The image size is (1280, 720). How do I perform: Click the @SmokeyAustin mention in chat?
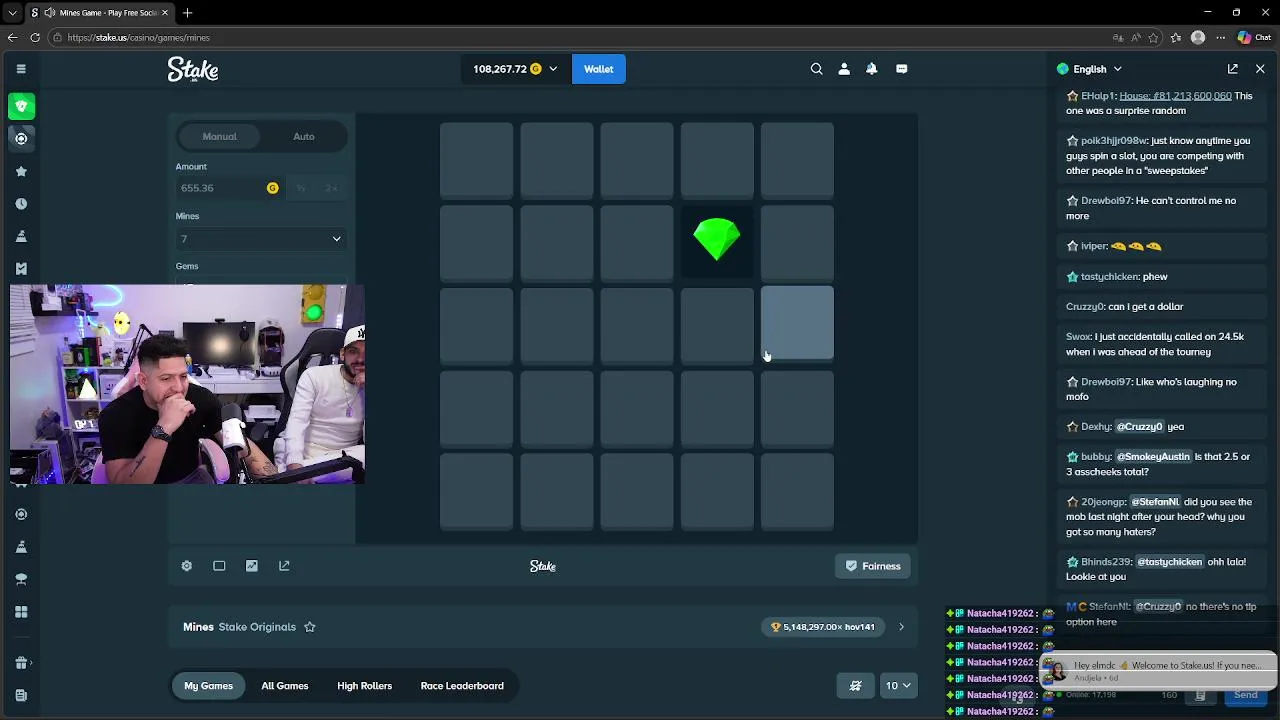[x=1153, y=457]
